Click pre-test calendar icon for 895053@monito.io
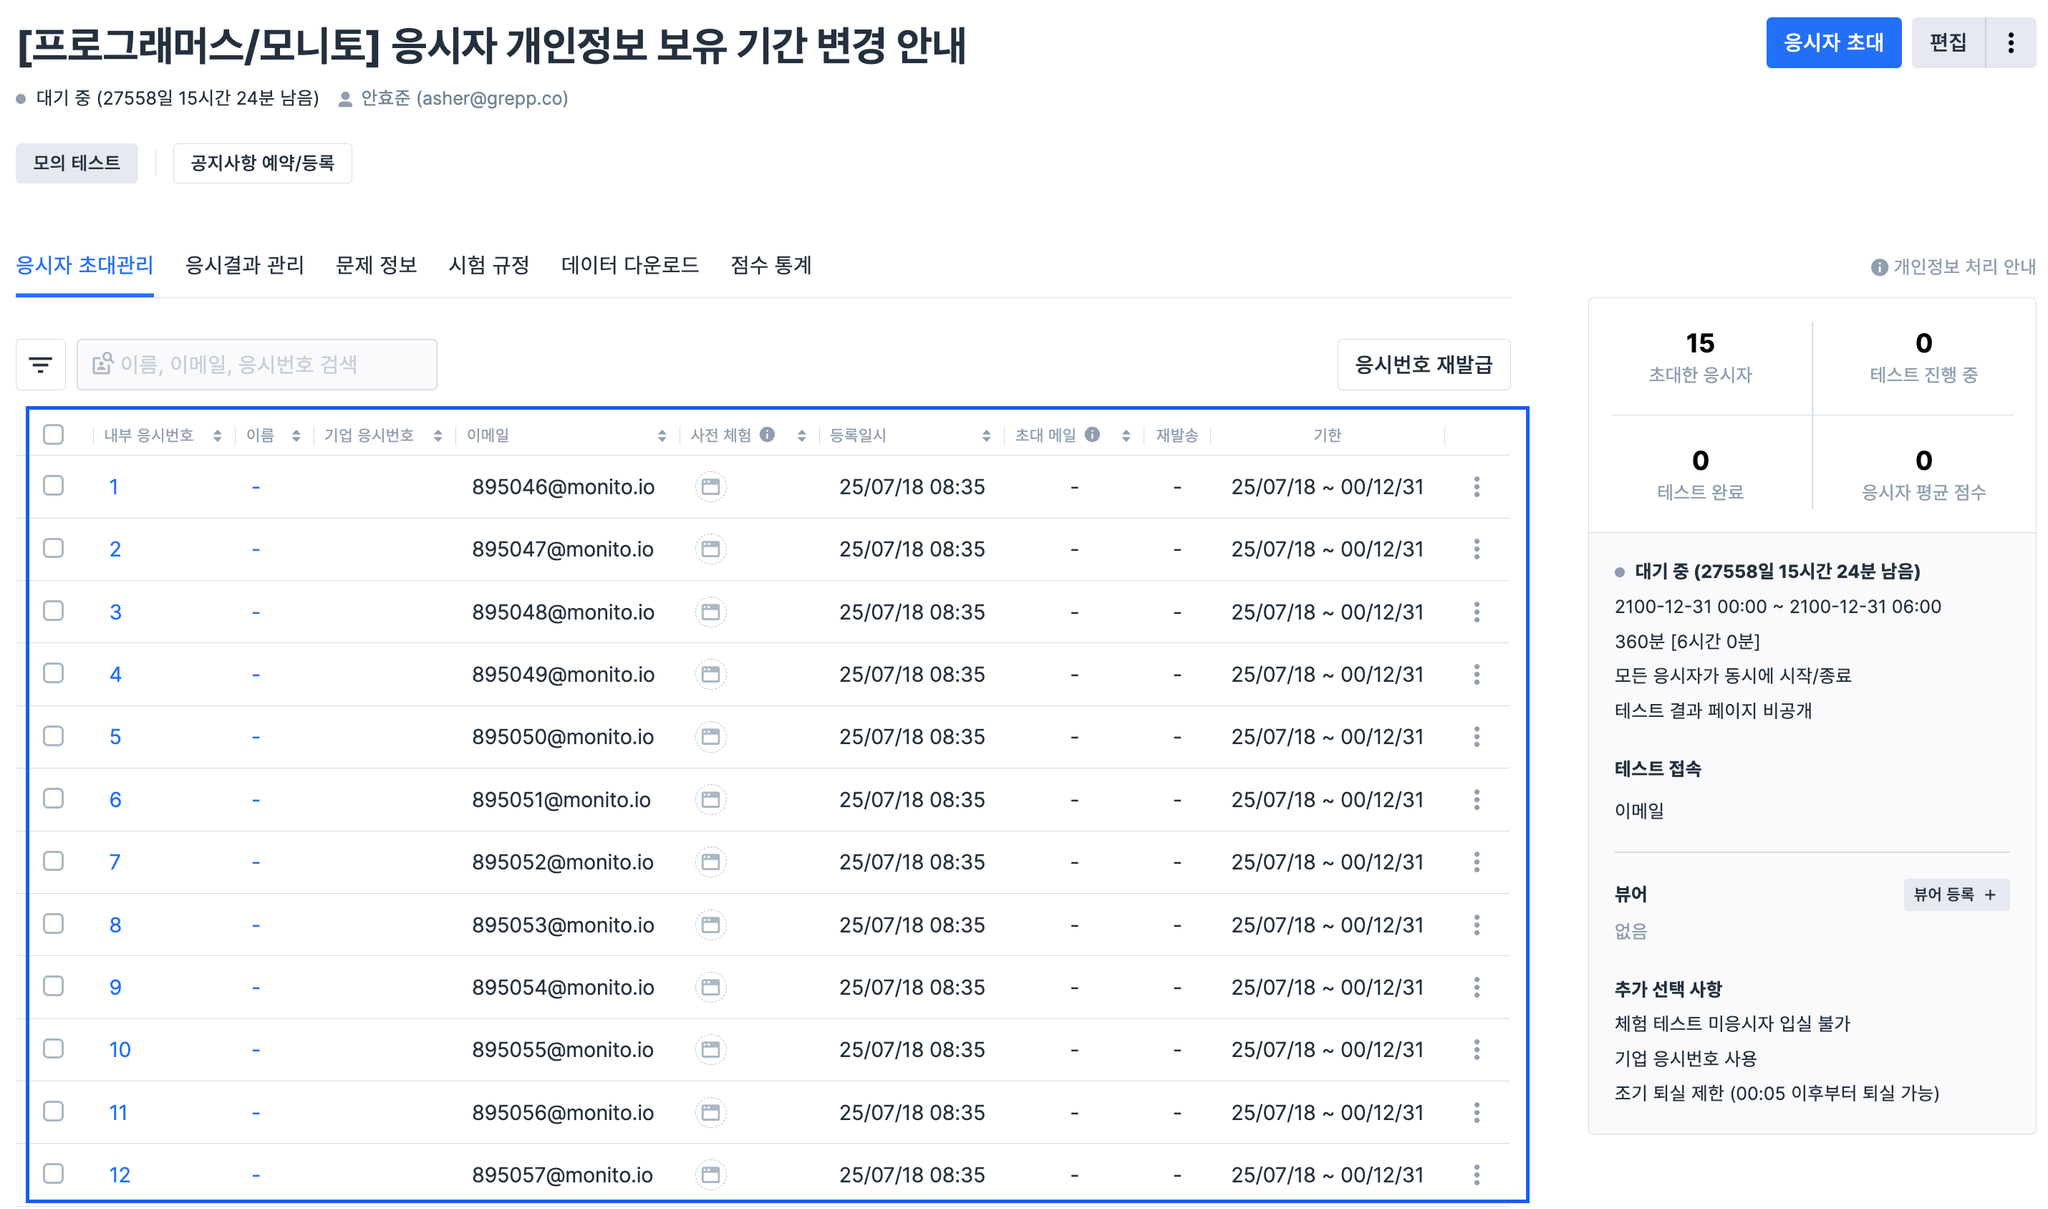The width and height of the screenshot is (2048, 1209). (710, 925)
